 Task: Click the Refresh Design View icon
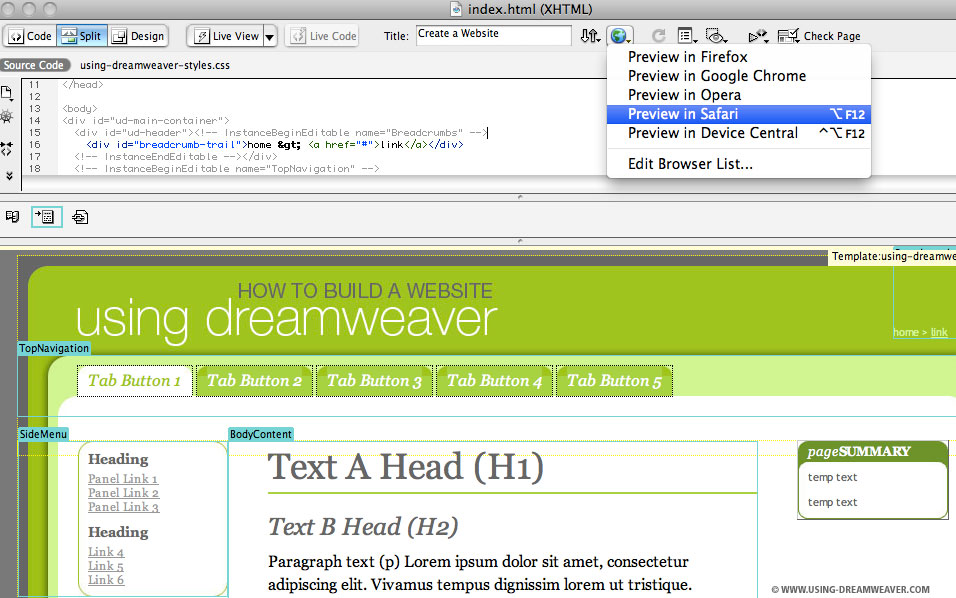tap(658, 36)
